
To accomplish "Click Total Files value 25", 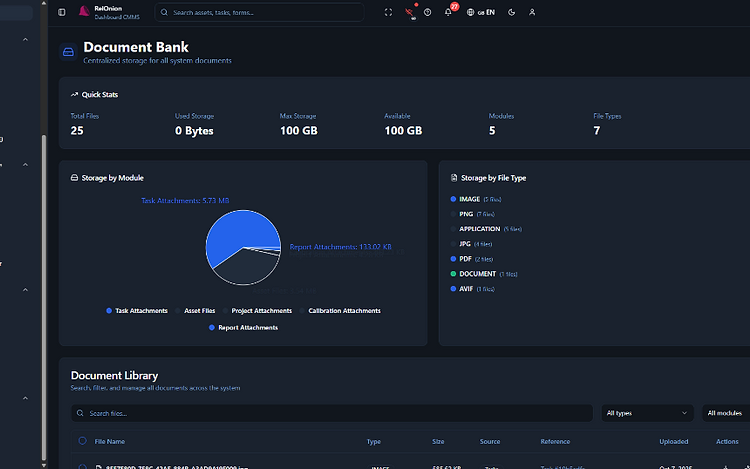I will pos(77,131).
